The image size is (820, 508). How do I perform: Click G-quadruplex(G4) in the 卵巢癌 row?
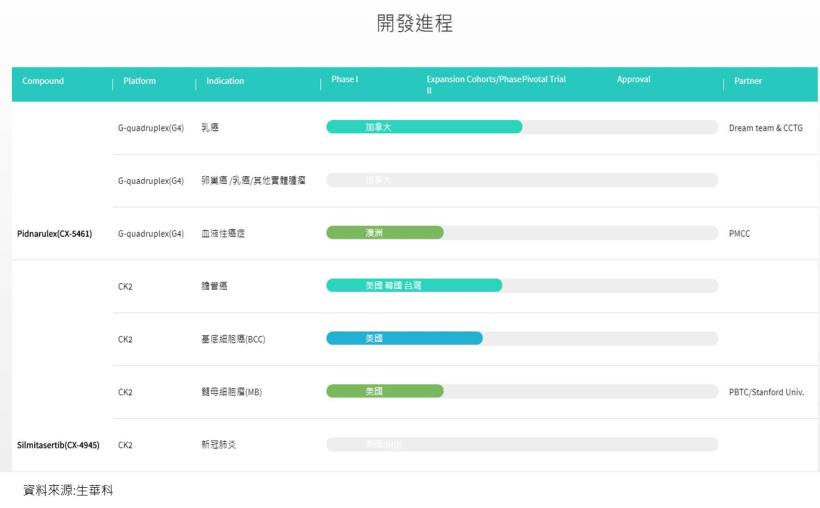151,180
